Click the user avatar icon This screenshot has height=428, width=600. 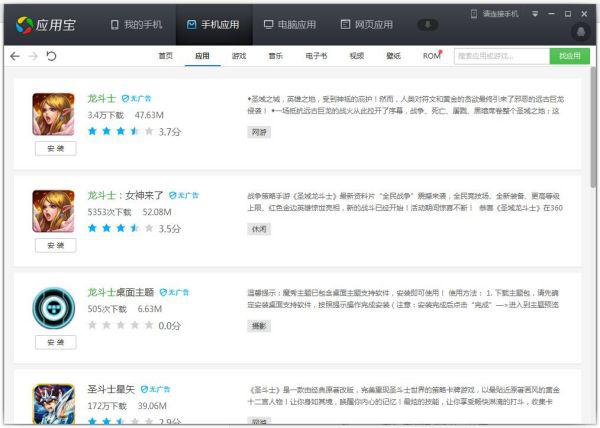(x=581, y=32)
